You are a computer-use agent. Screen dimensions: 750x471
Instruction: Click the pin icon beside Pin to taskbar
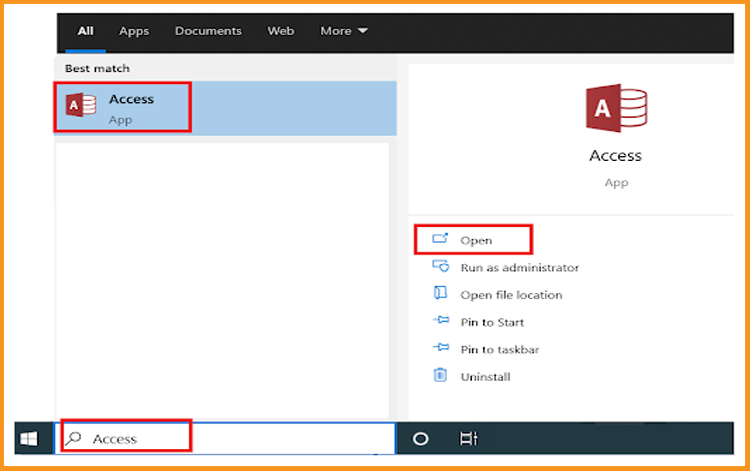point(441,347)
